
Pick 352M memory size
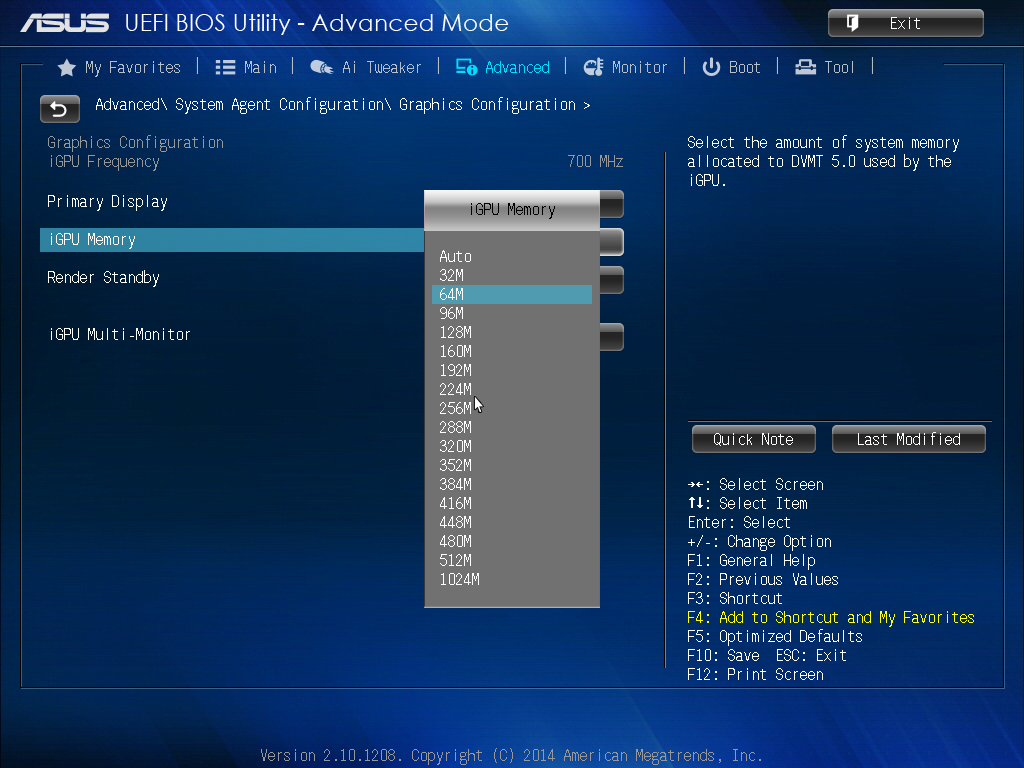[512, 465]
